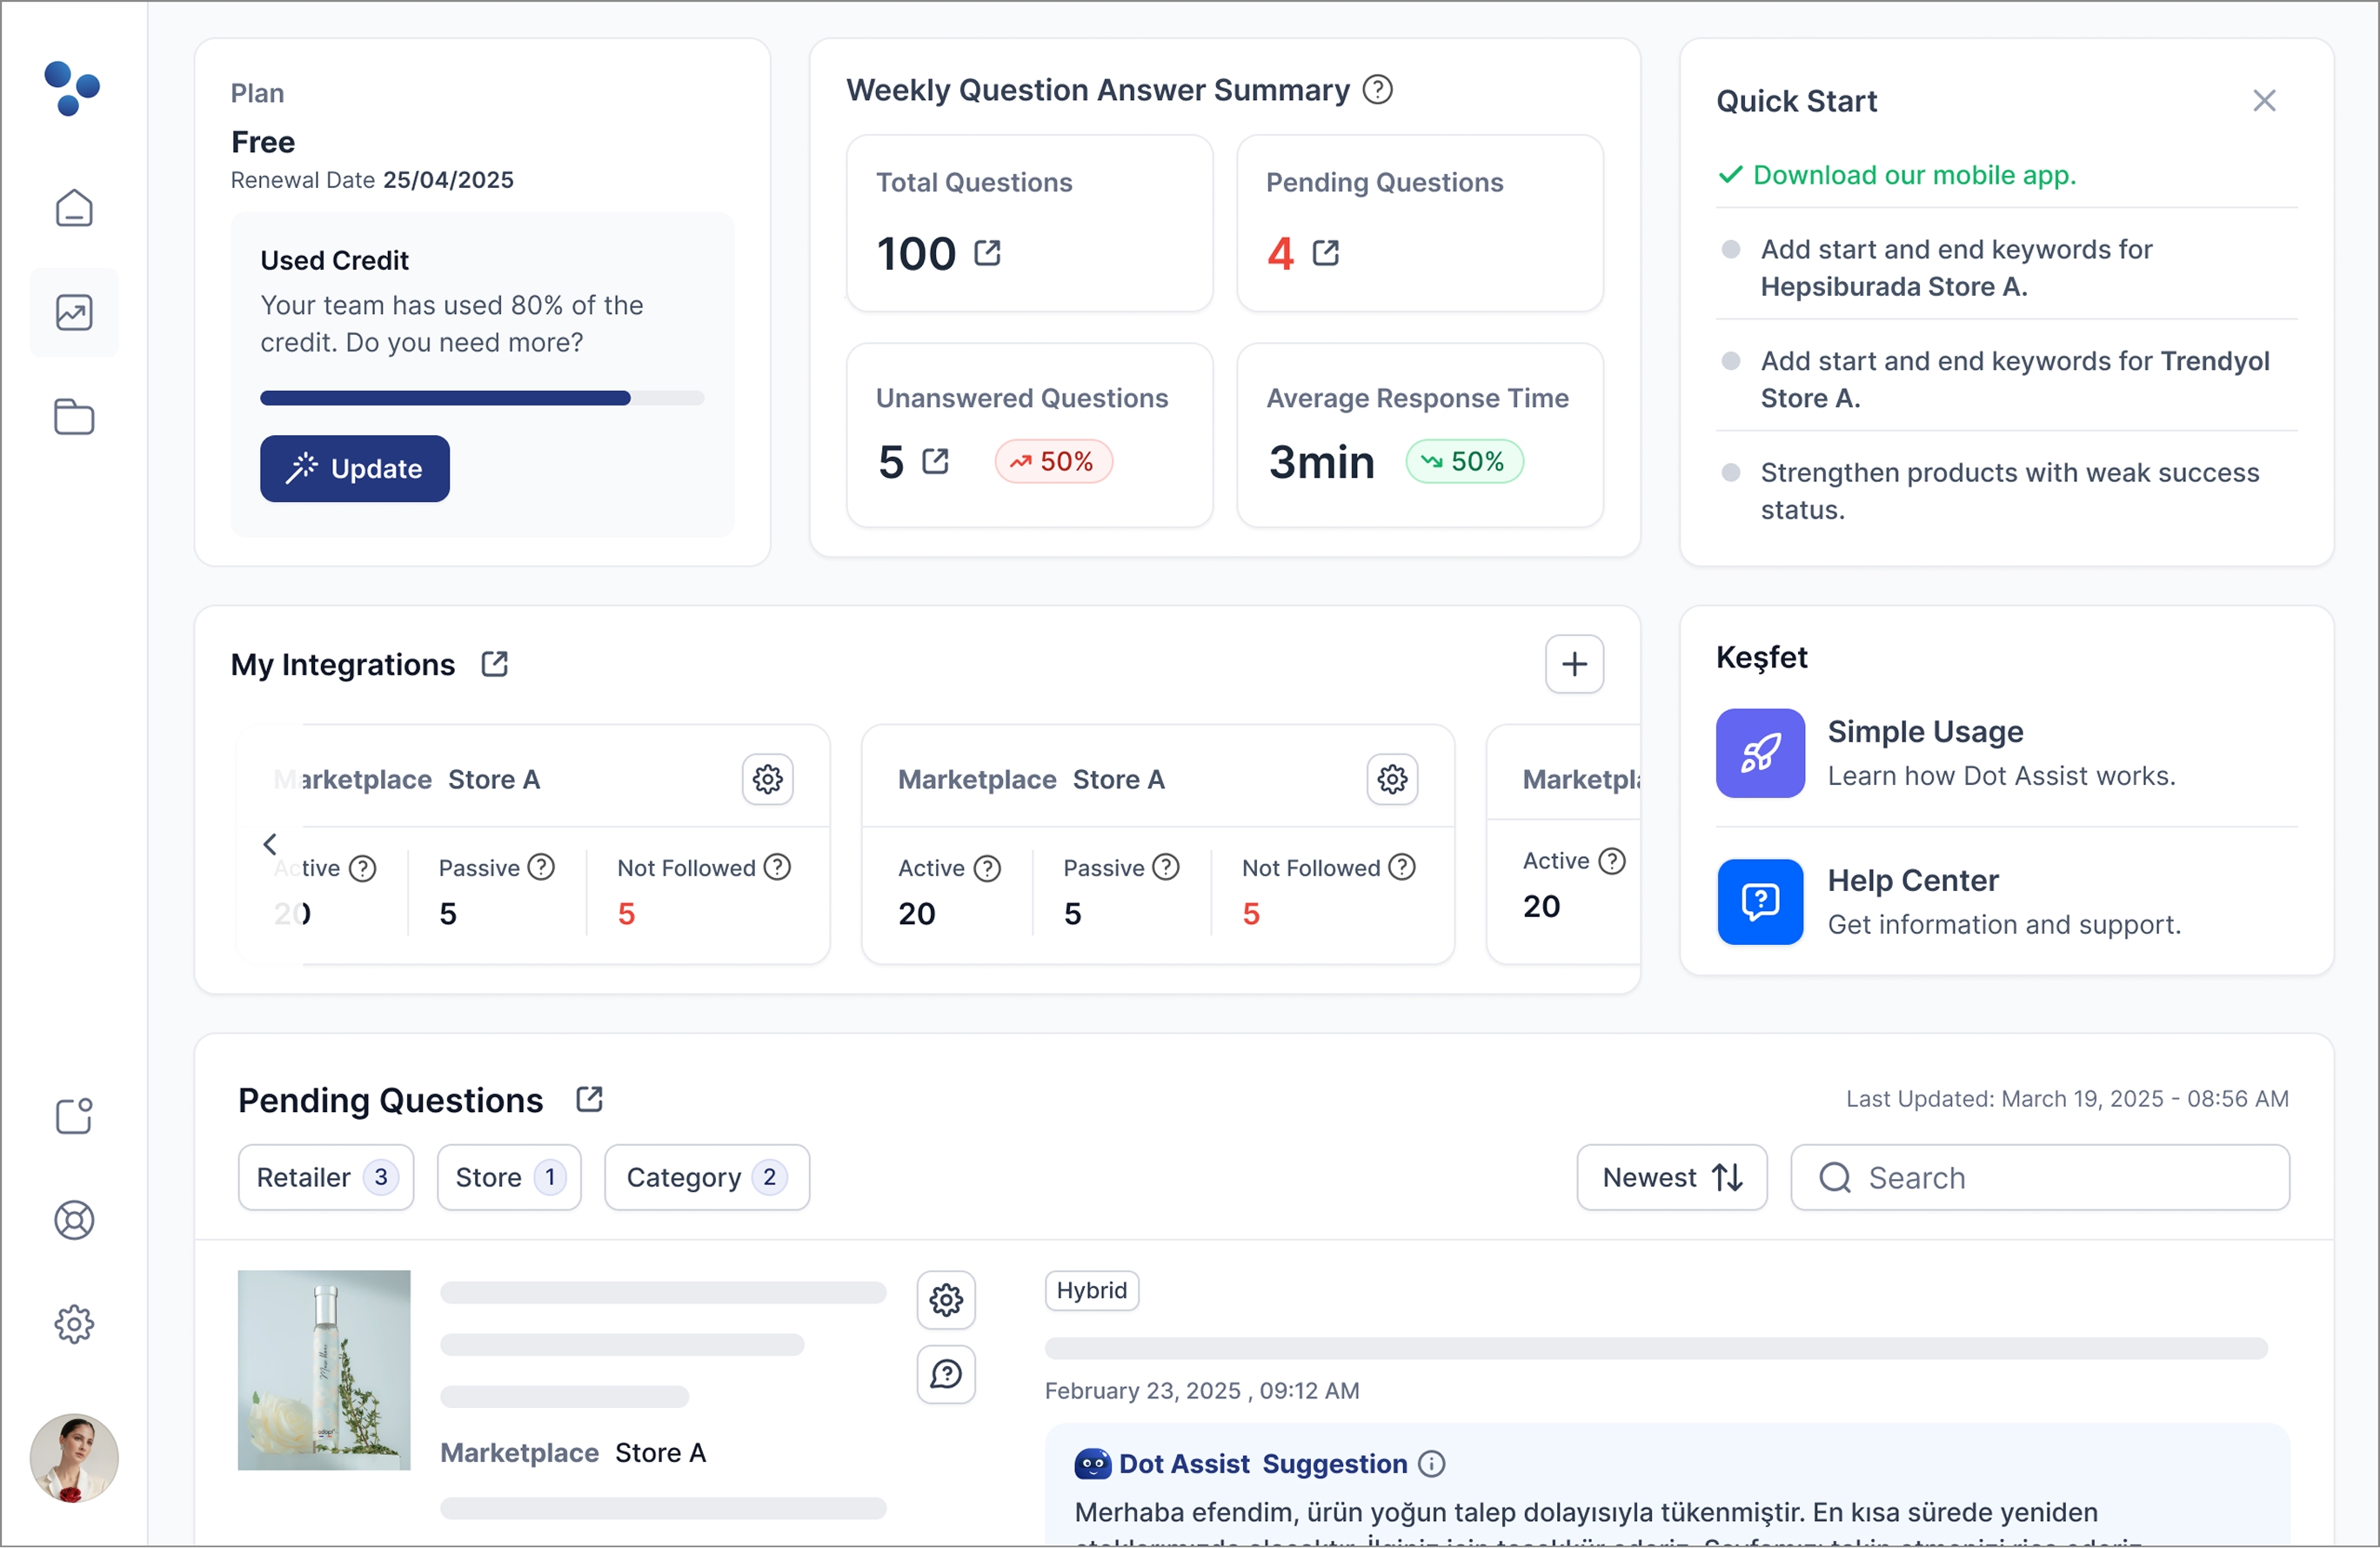The width and height of the screenshot is (2380, 1548).
Task: Click the 'Help Center' title
Action: pos(1913,881)
